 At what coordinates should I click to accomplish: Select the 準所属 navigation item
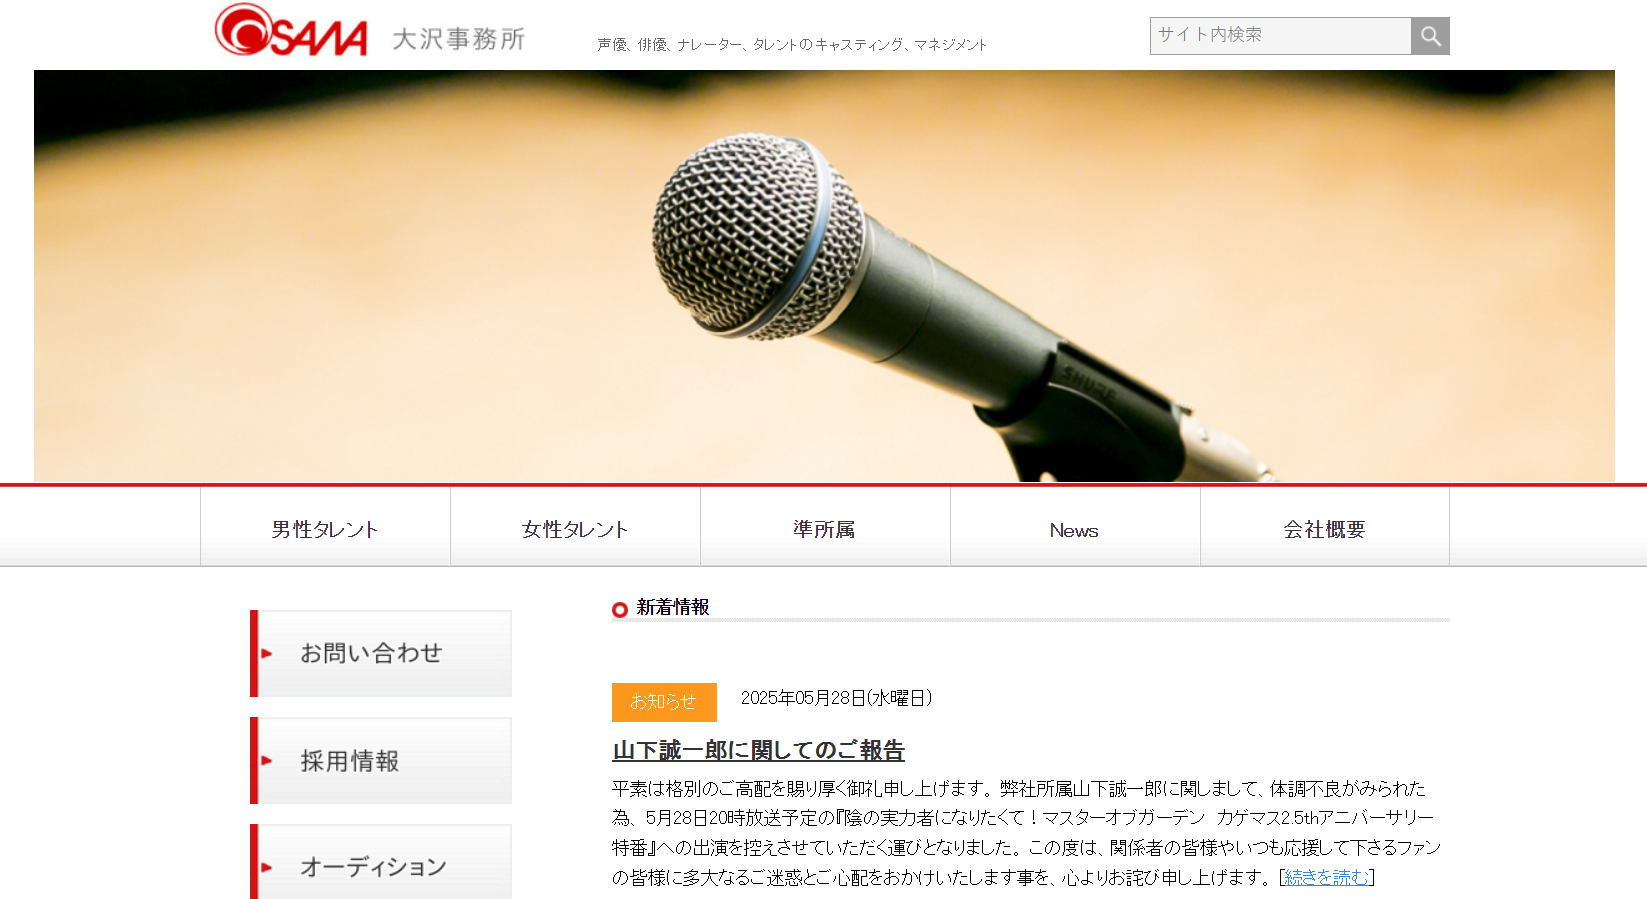[x=825, y=527]
